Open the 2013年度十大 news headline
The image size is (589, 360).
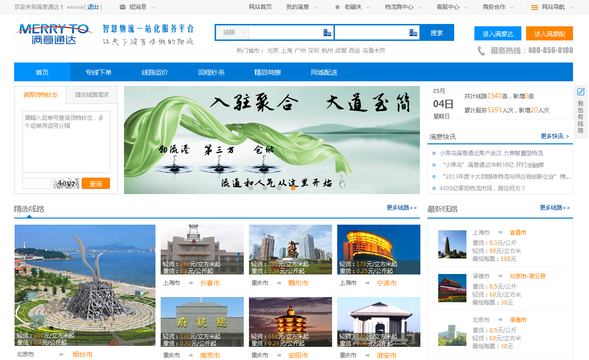[x=506, y=176]
